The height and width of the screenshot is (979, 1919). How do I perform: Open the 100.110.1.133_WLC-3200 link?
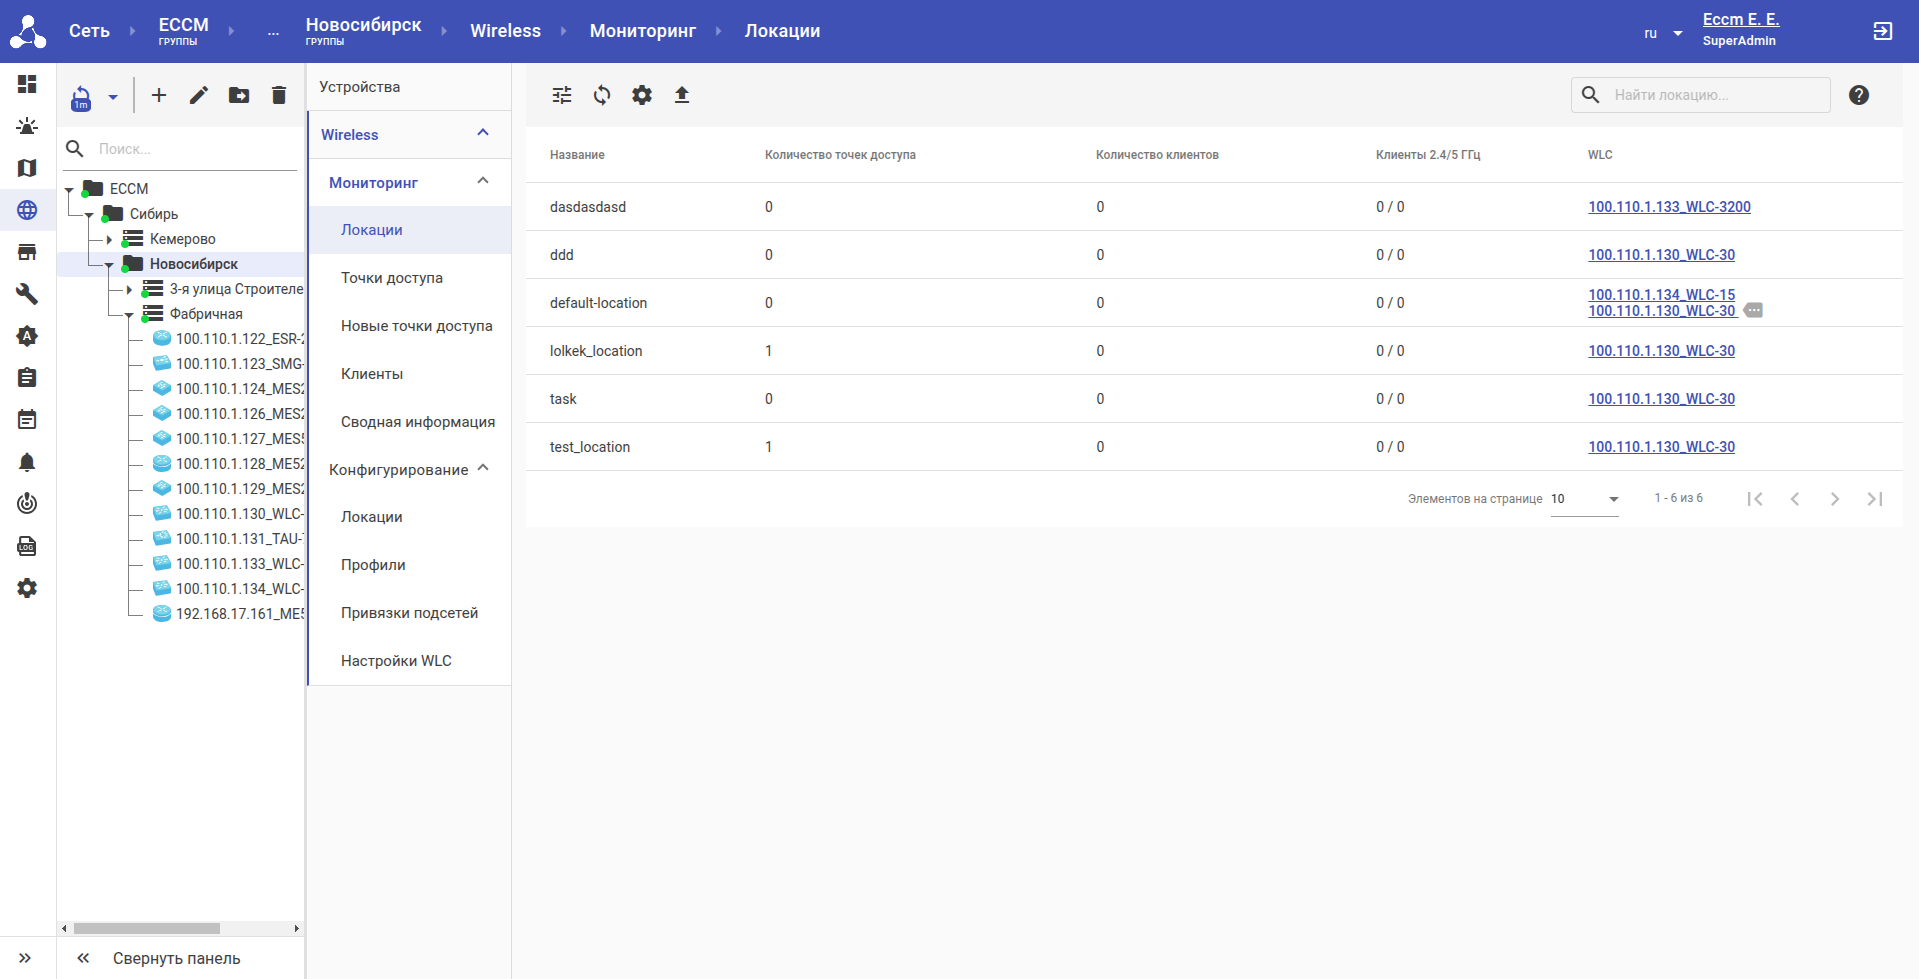coord(1669,207)
